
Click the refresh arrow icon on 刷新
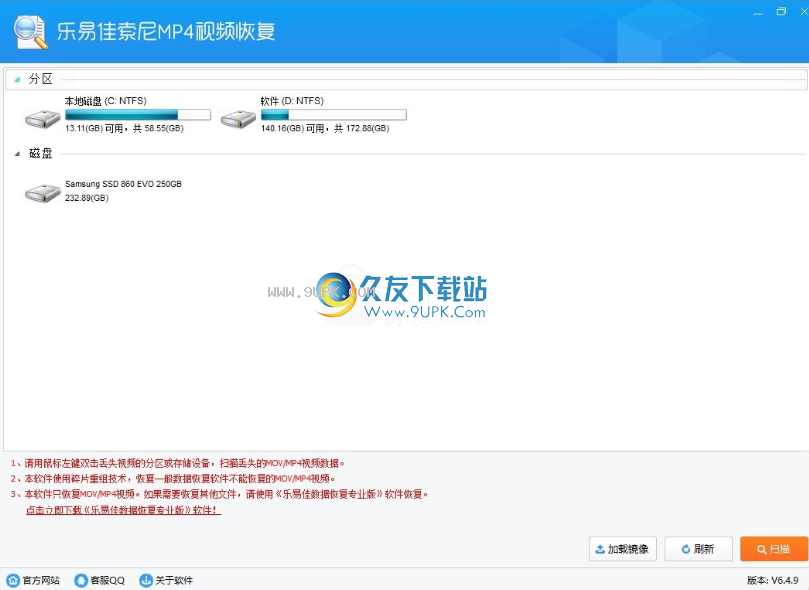point(686,549)
